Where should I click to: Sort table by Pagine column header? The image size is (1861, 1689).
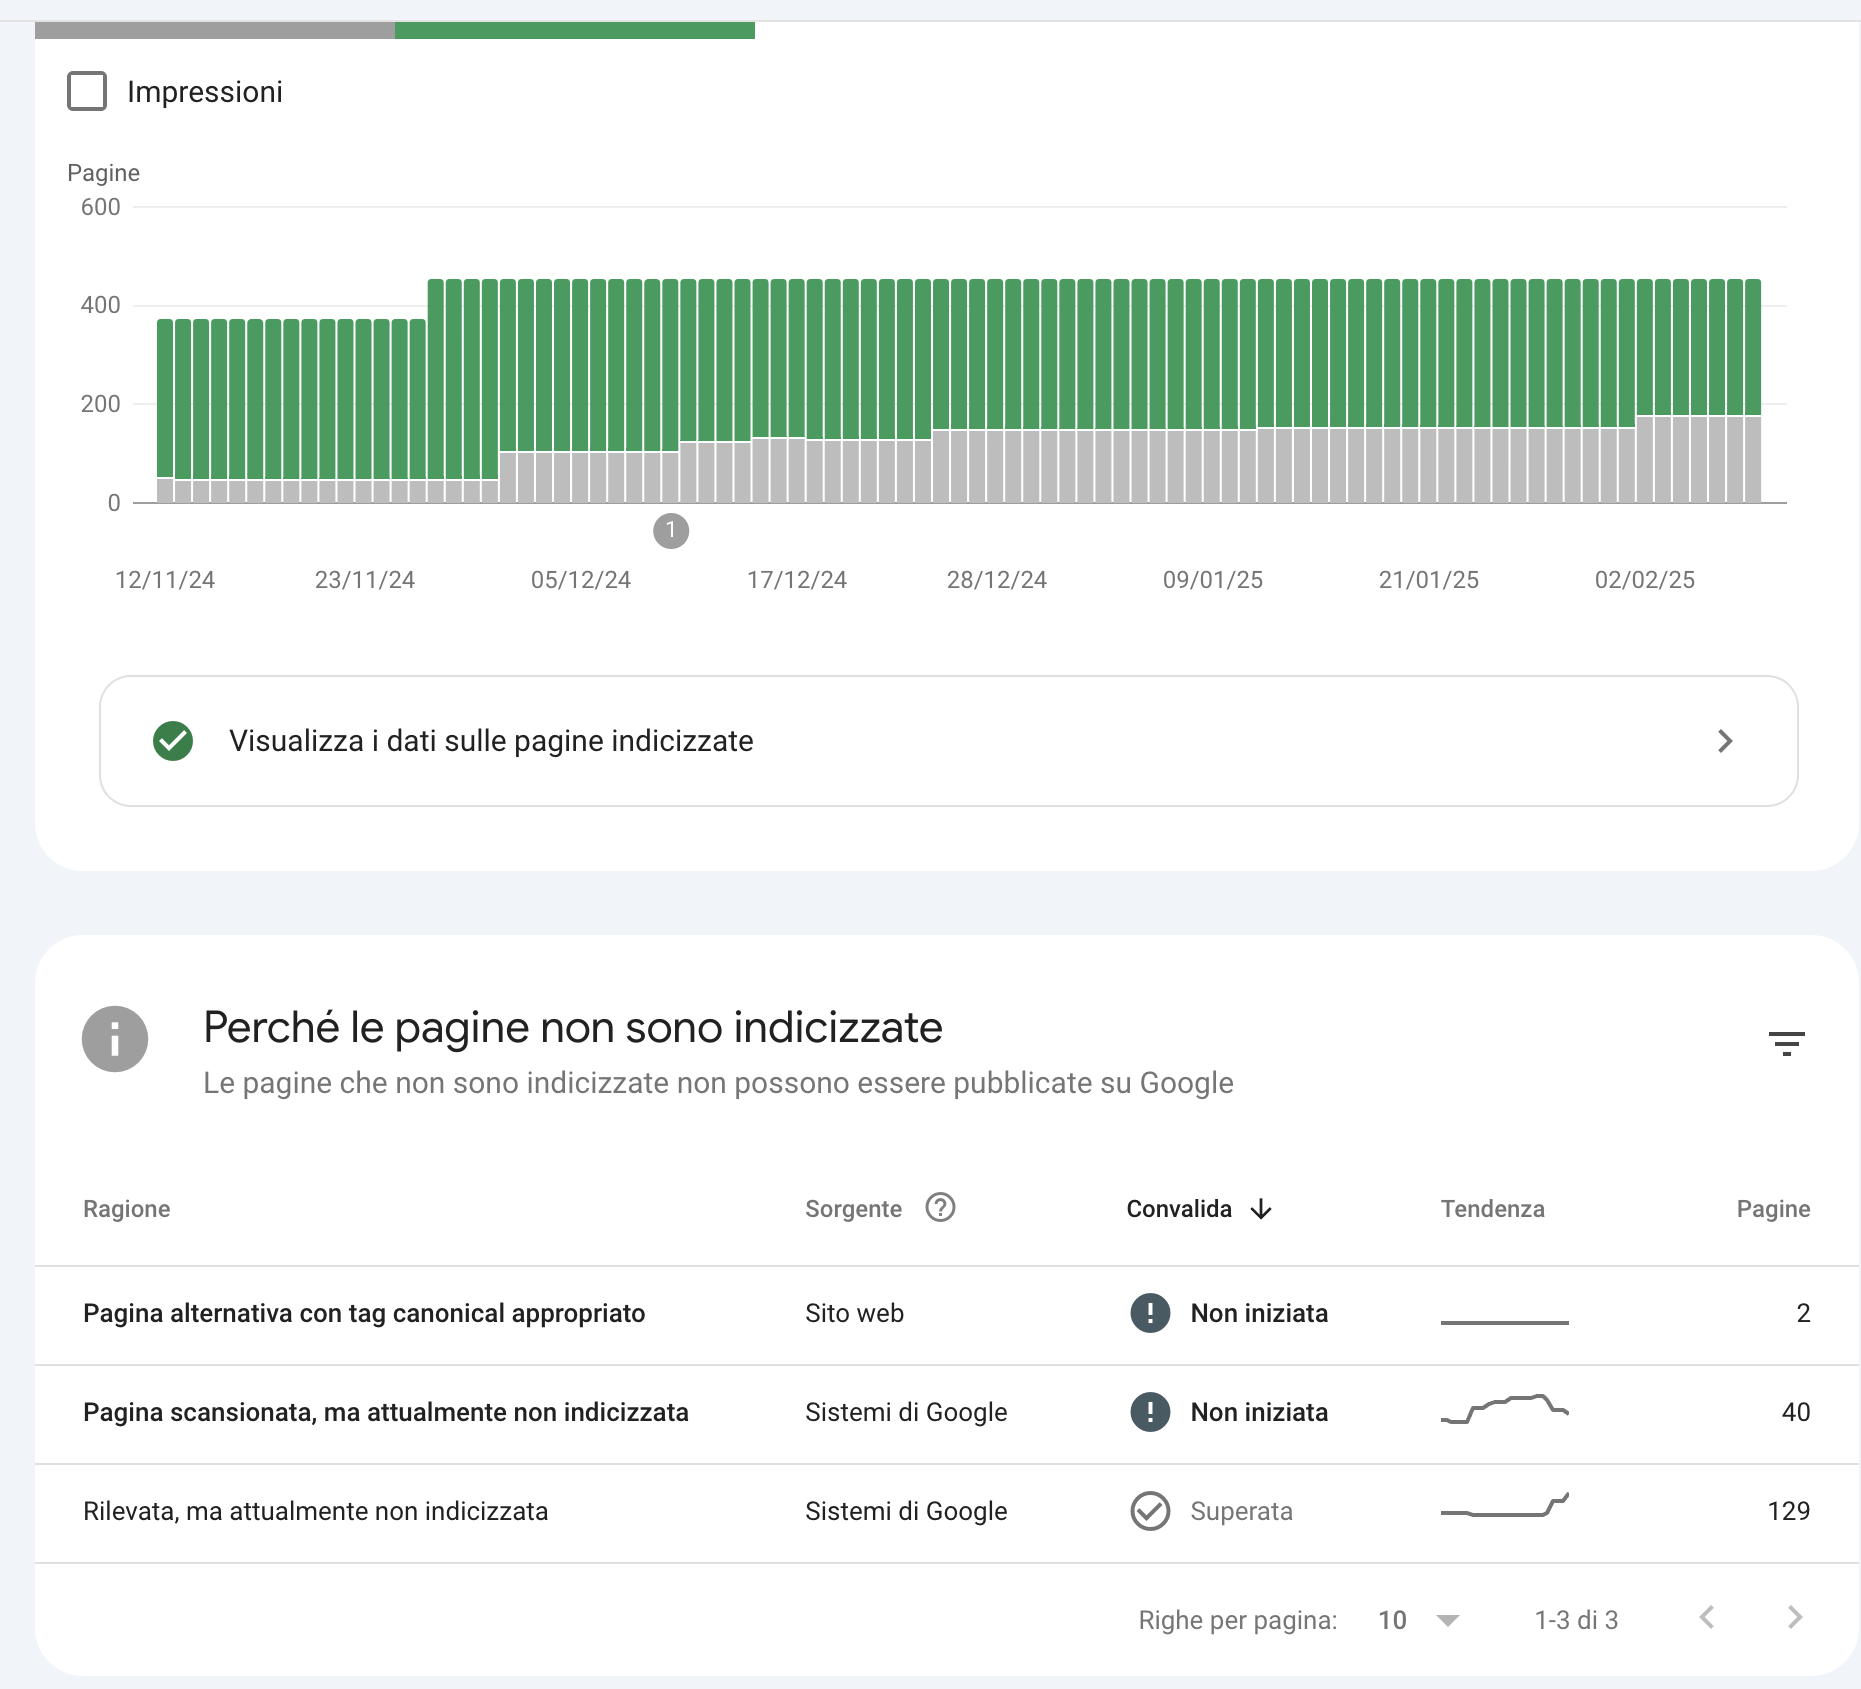tap(1773, 1209)
